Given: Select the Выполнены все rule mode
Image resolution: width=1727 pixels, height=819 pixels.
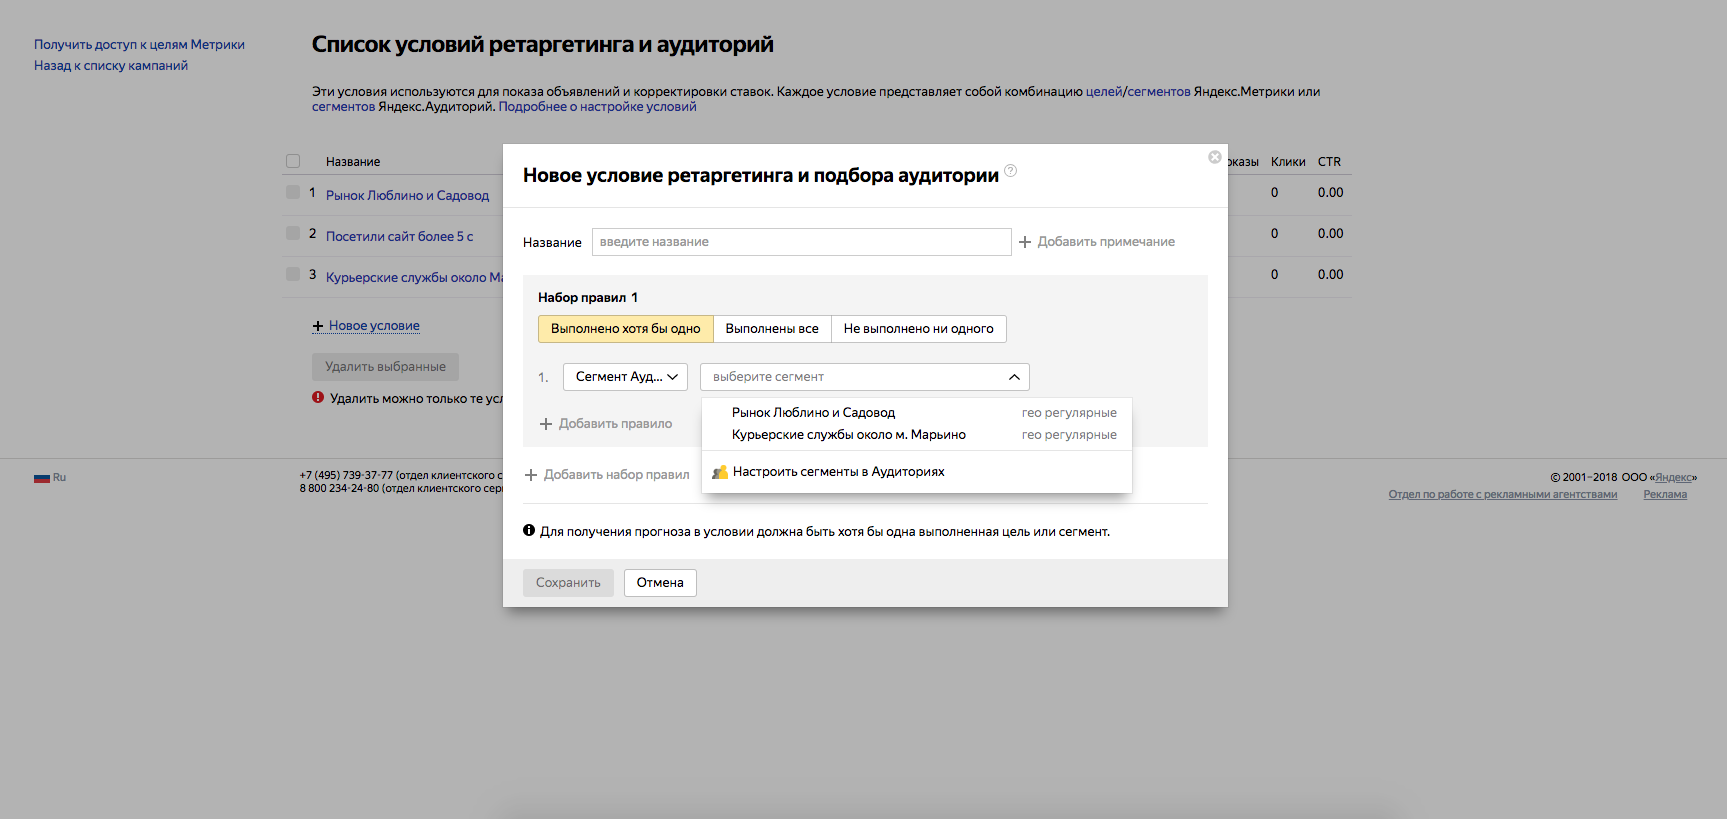Looking at the screenshot, I should 772,329.
